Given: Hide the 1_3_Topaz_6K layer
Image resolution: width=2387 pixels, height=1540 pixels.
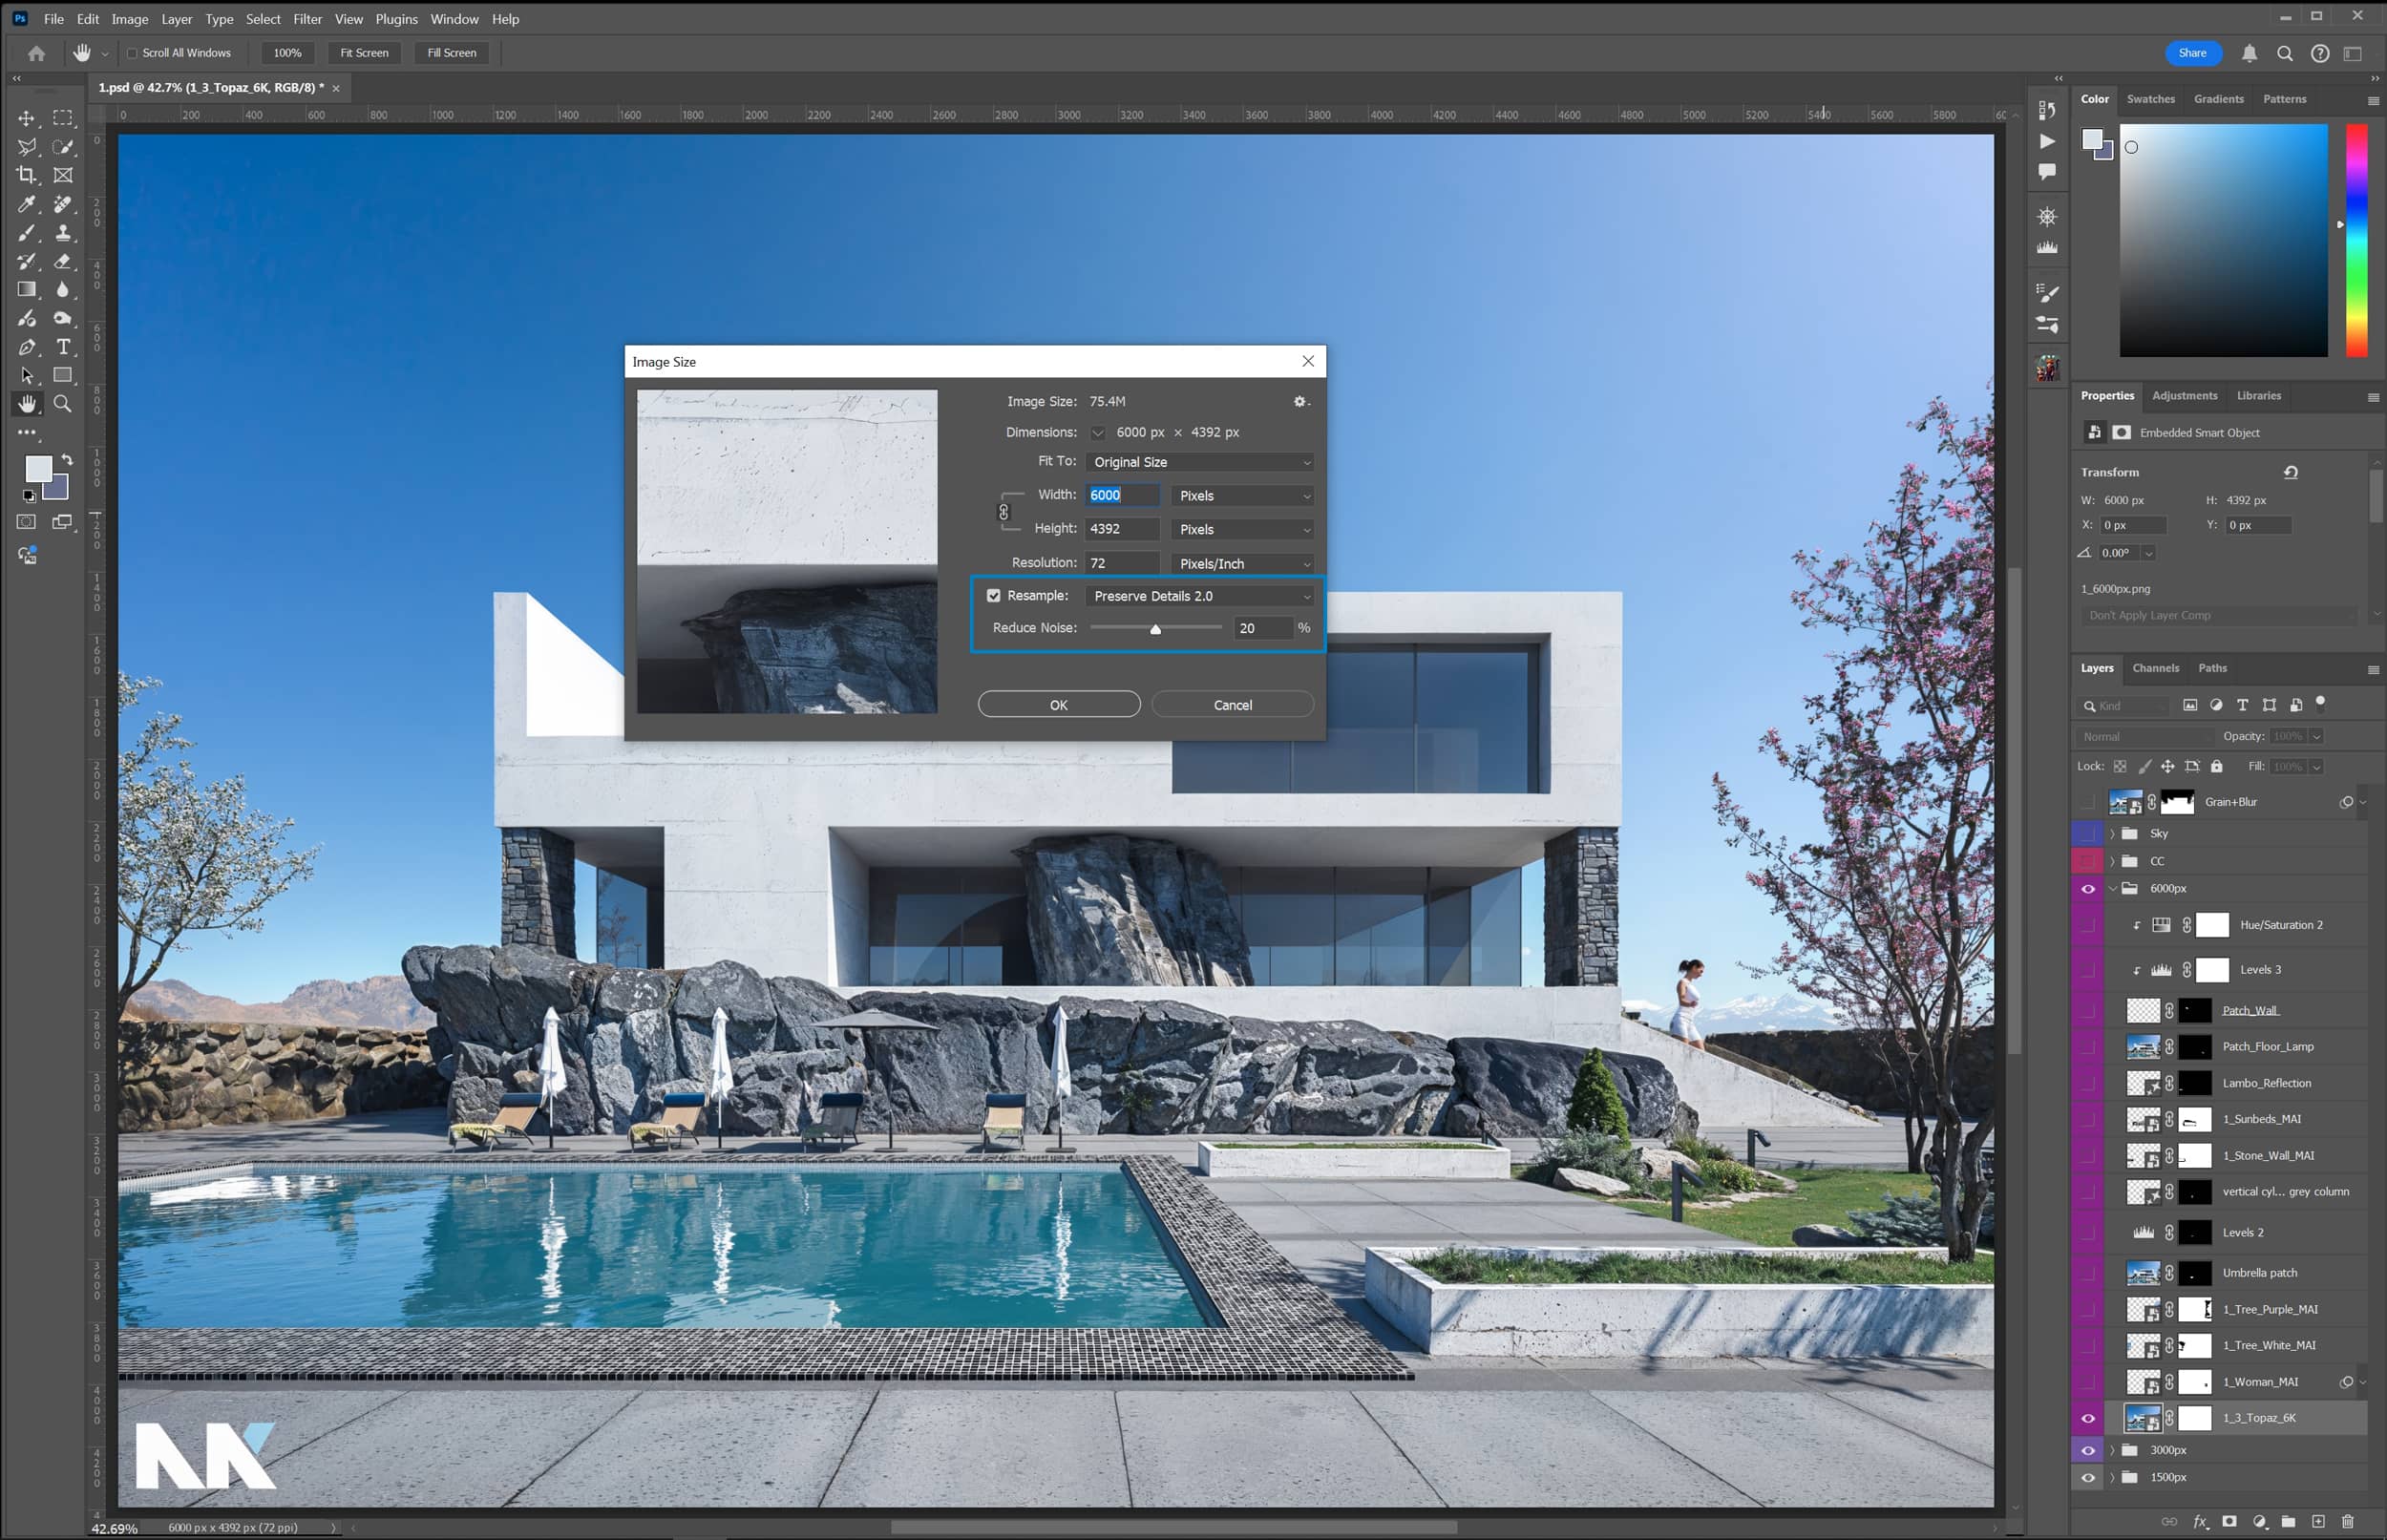Looking at the screenshot, I should 2088,1418.
